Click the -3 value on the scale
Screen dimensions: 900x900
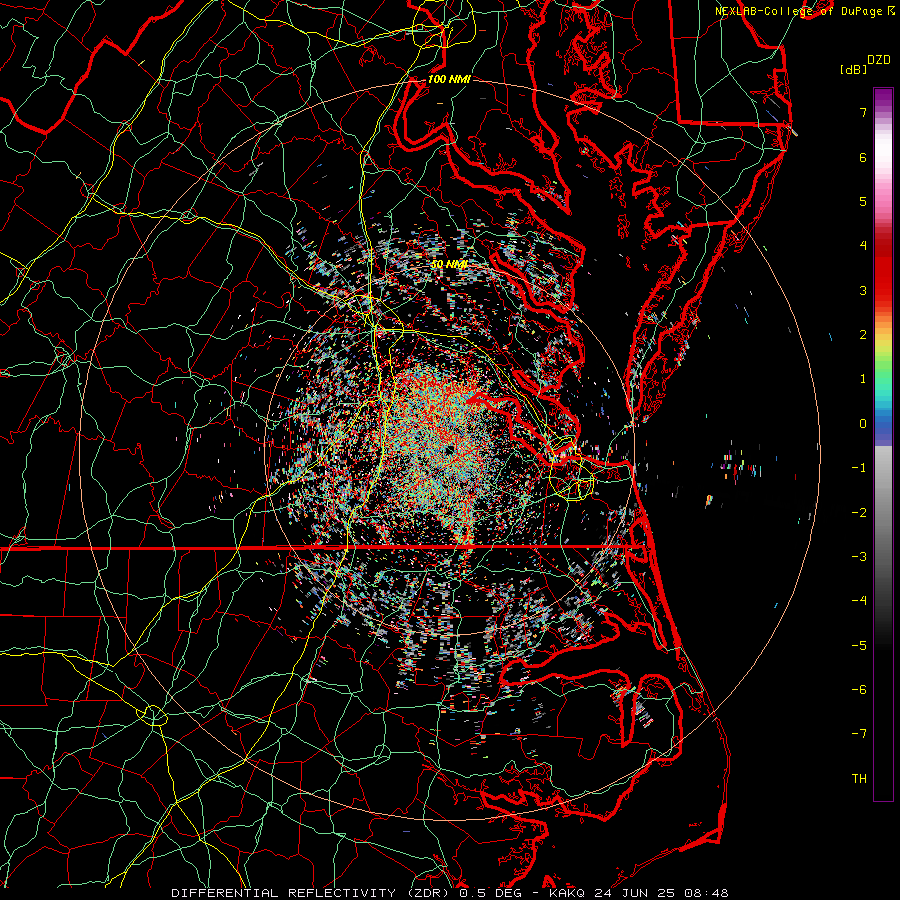click(859, 557)
